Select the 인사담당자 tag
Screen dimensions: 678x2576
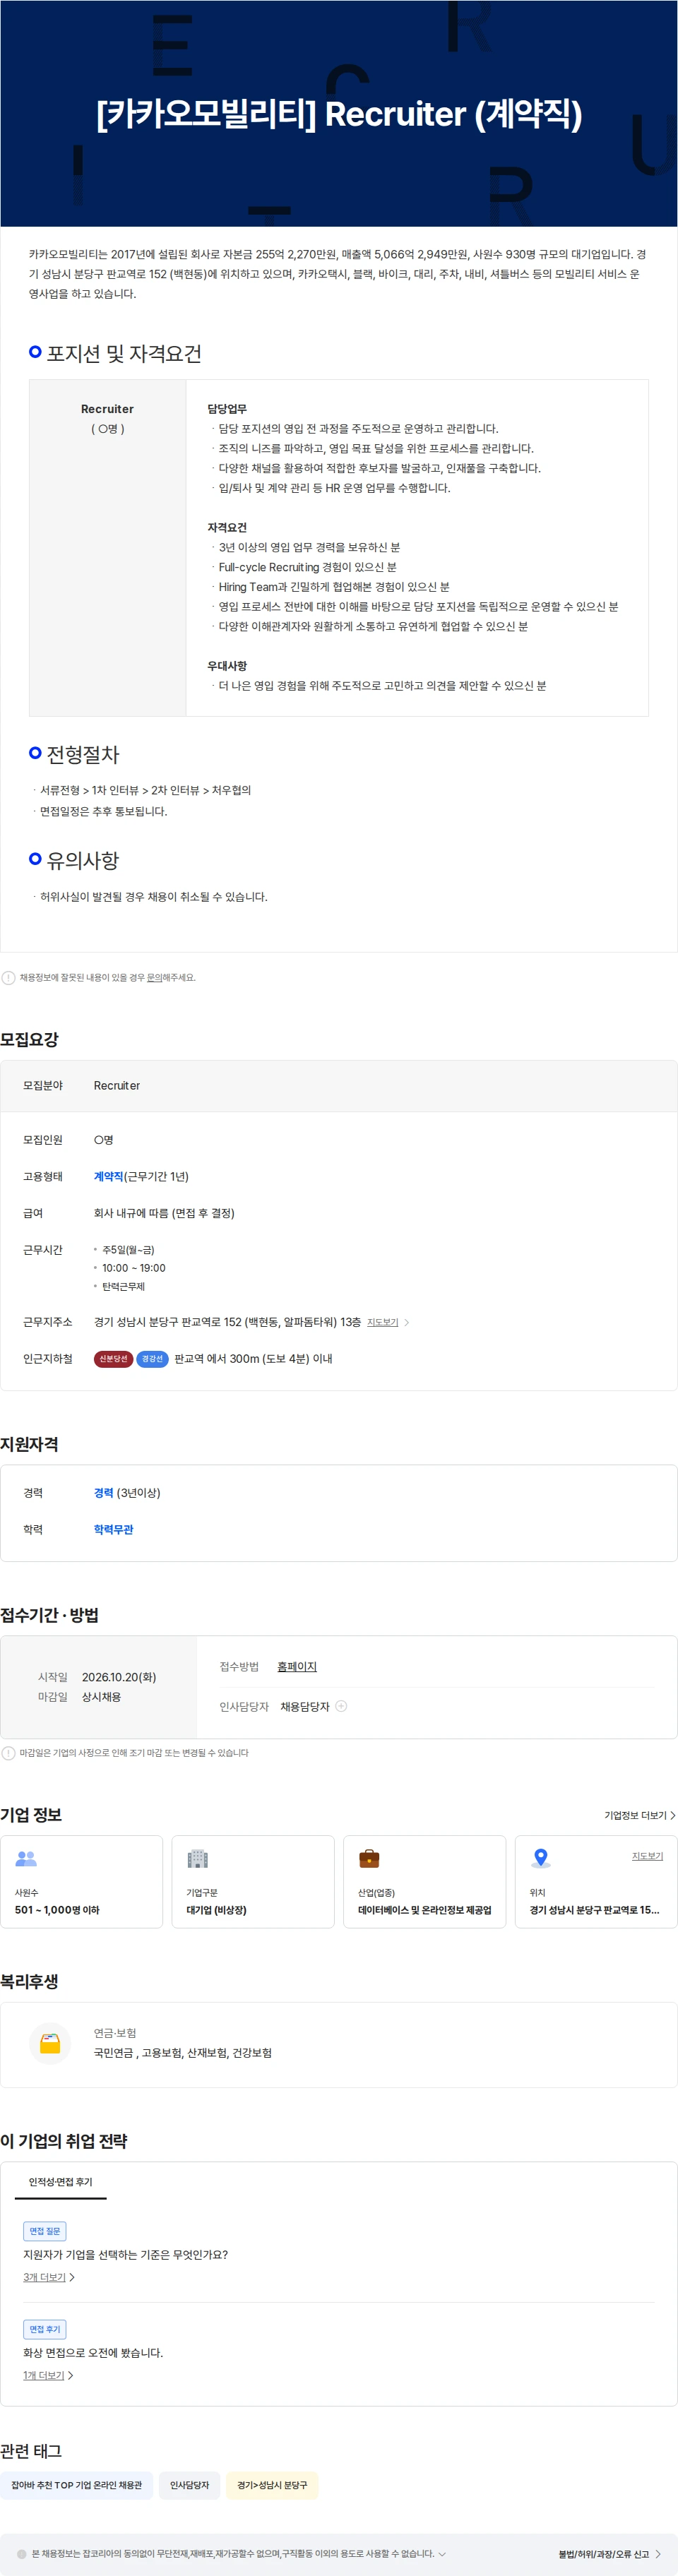[x=189, y=2485]
